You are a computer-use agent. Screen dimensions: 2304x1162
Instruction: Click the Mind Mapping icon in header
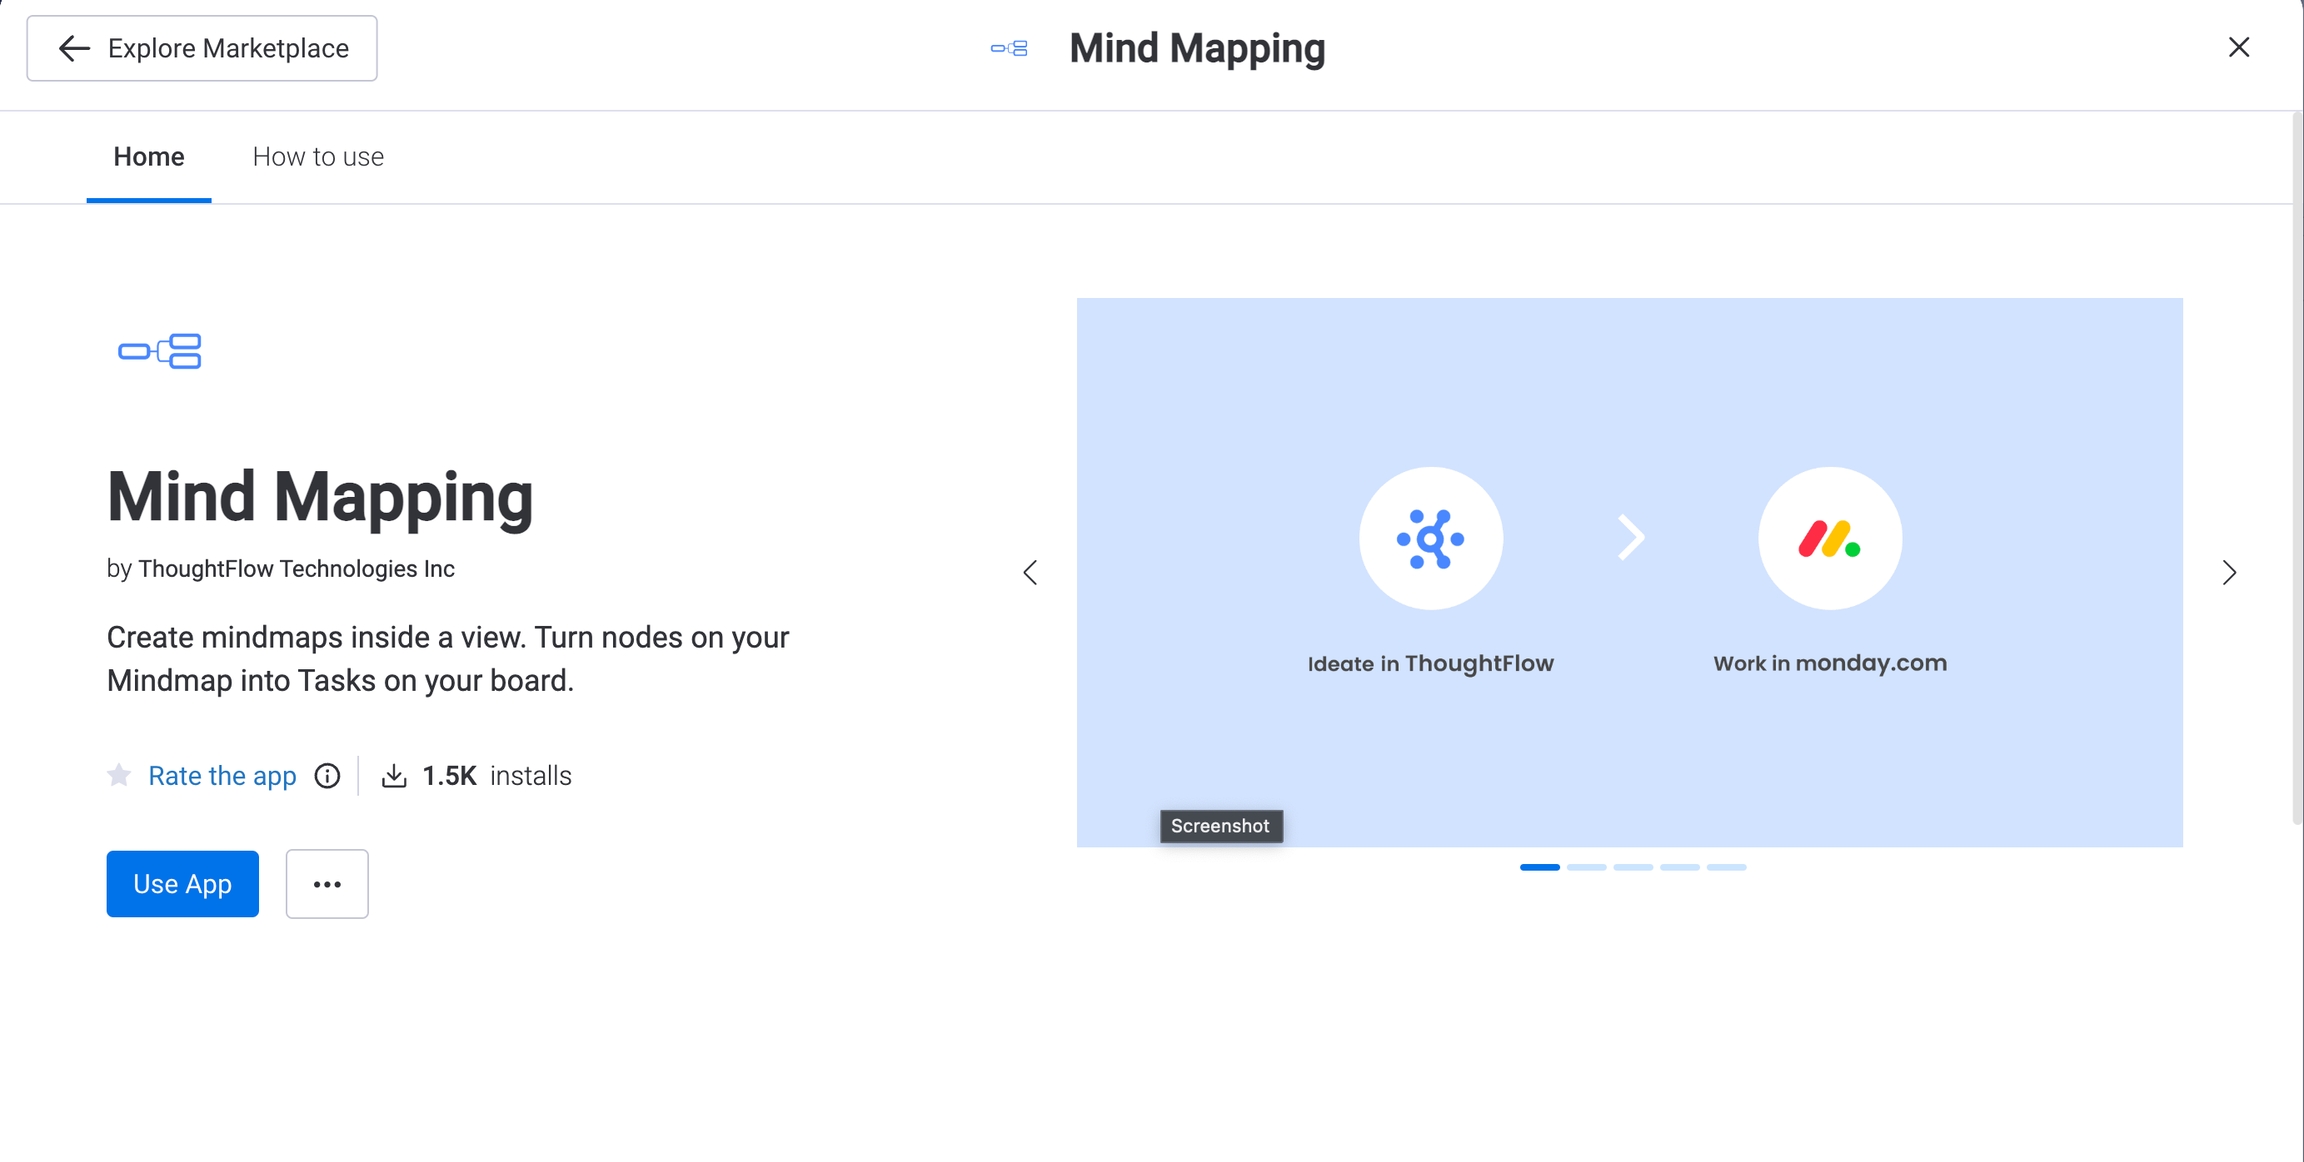1009,48
